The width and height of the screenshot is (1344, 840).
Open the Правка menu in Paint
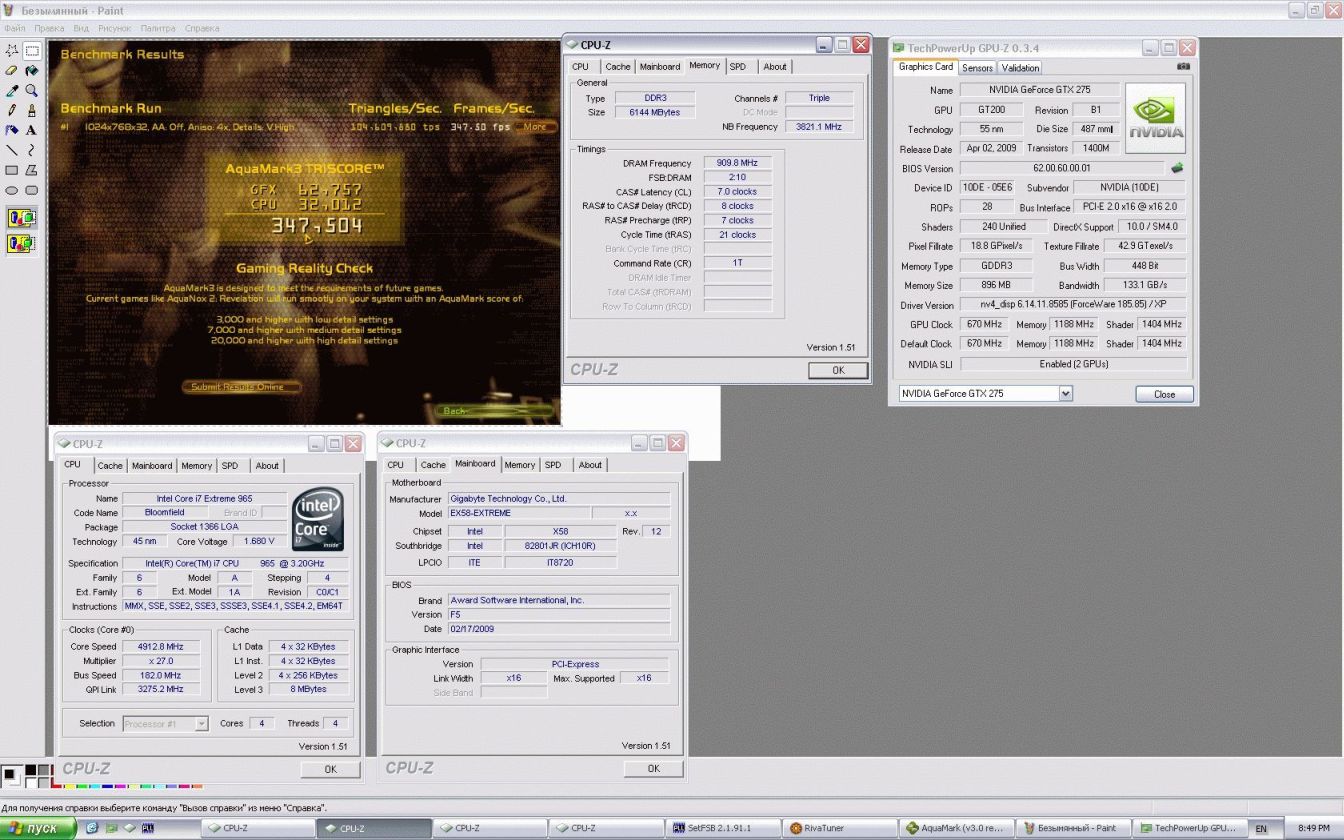pyautogui.click(x=49, y=28)
